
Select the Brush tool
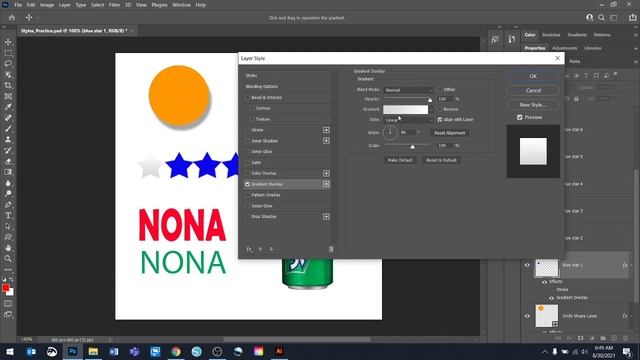8,129
